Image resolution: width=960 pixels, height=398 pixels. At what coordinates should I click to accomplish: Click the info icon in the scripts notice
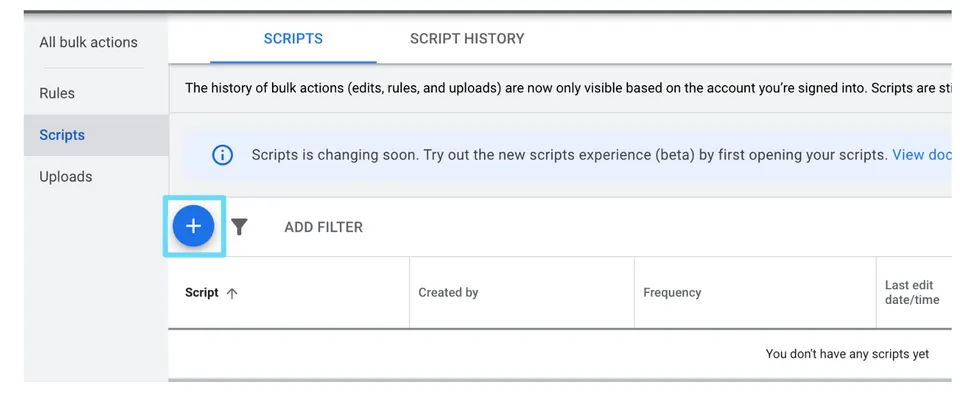tap(222, 155)
